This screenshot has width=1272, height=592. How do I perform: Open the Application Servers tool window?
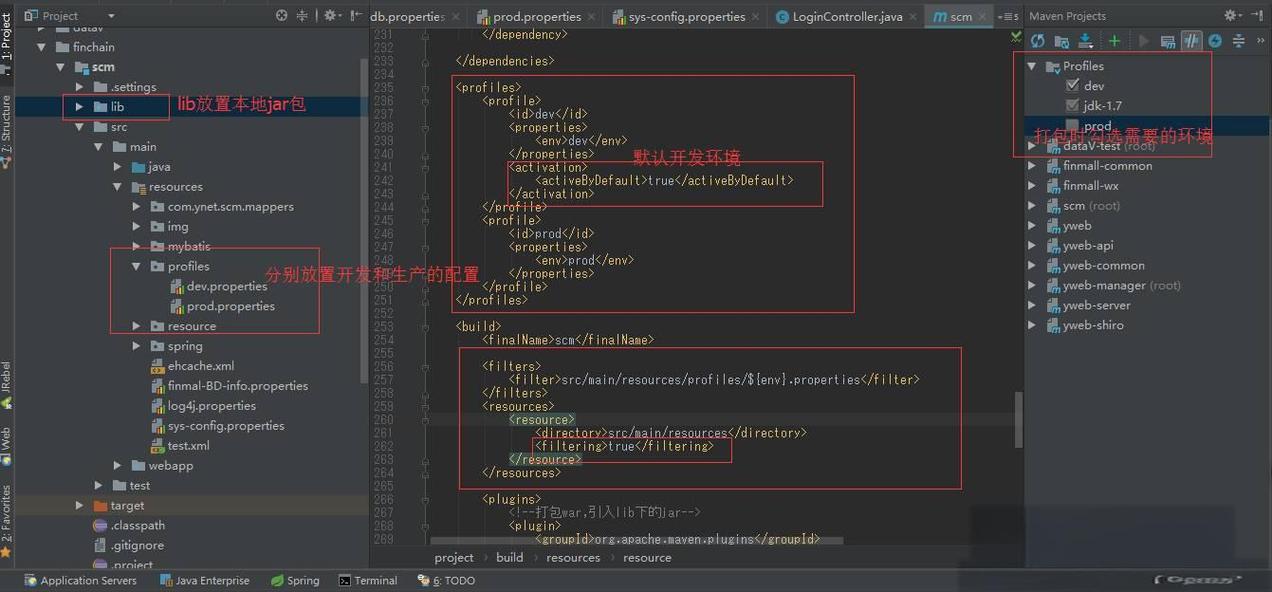tap(80, 581)
